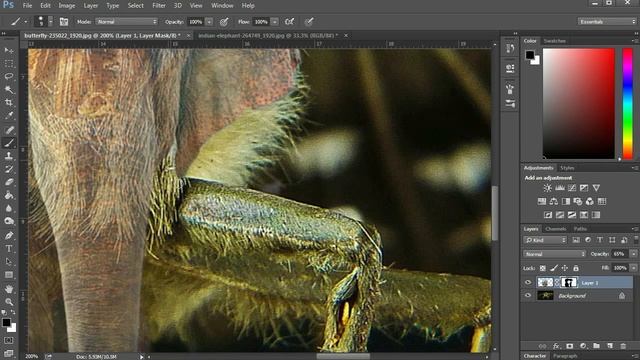The height and width of the screenshot is (360, 640).
Task: Add a layer style with fx icon
Action: pyautogui.click(x=556, y=346)
